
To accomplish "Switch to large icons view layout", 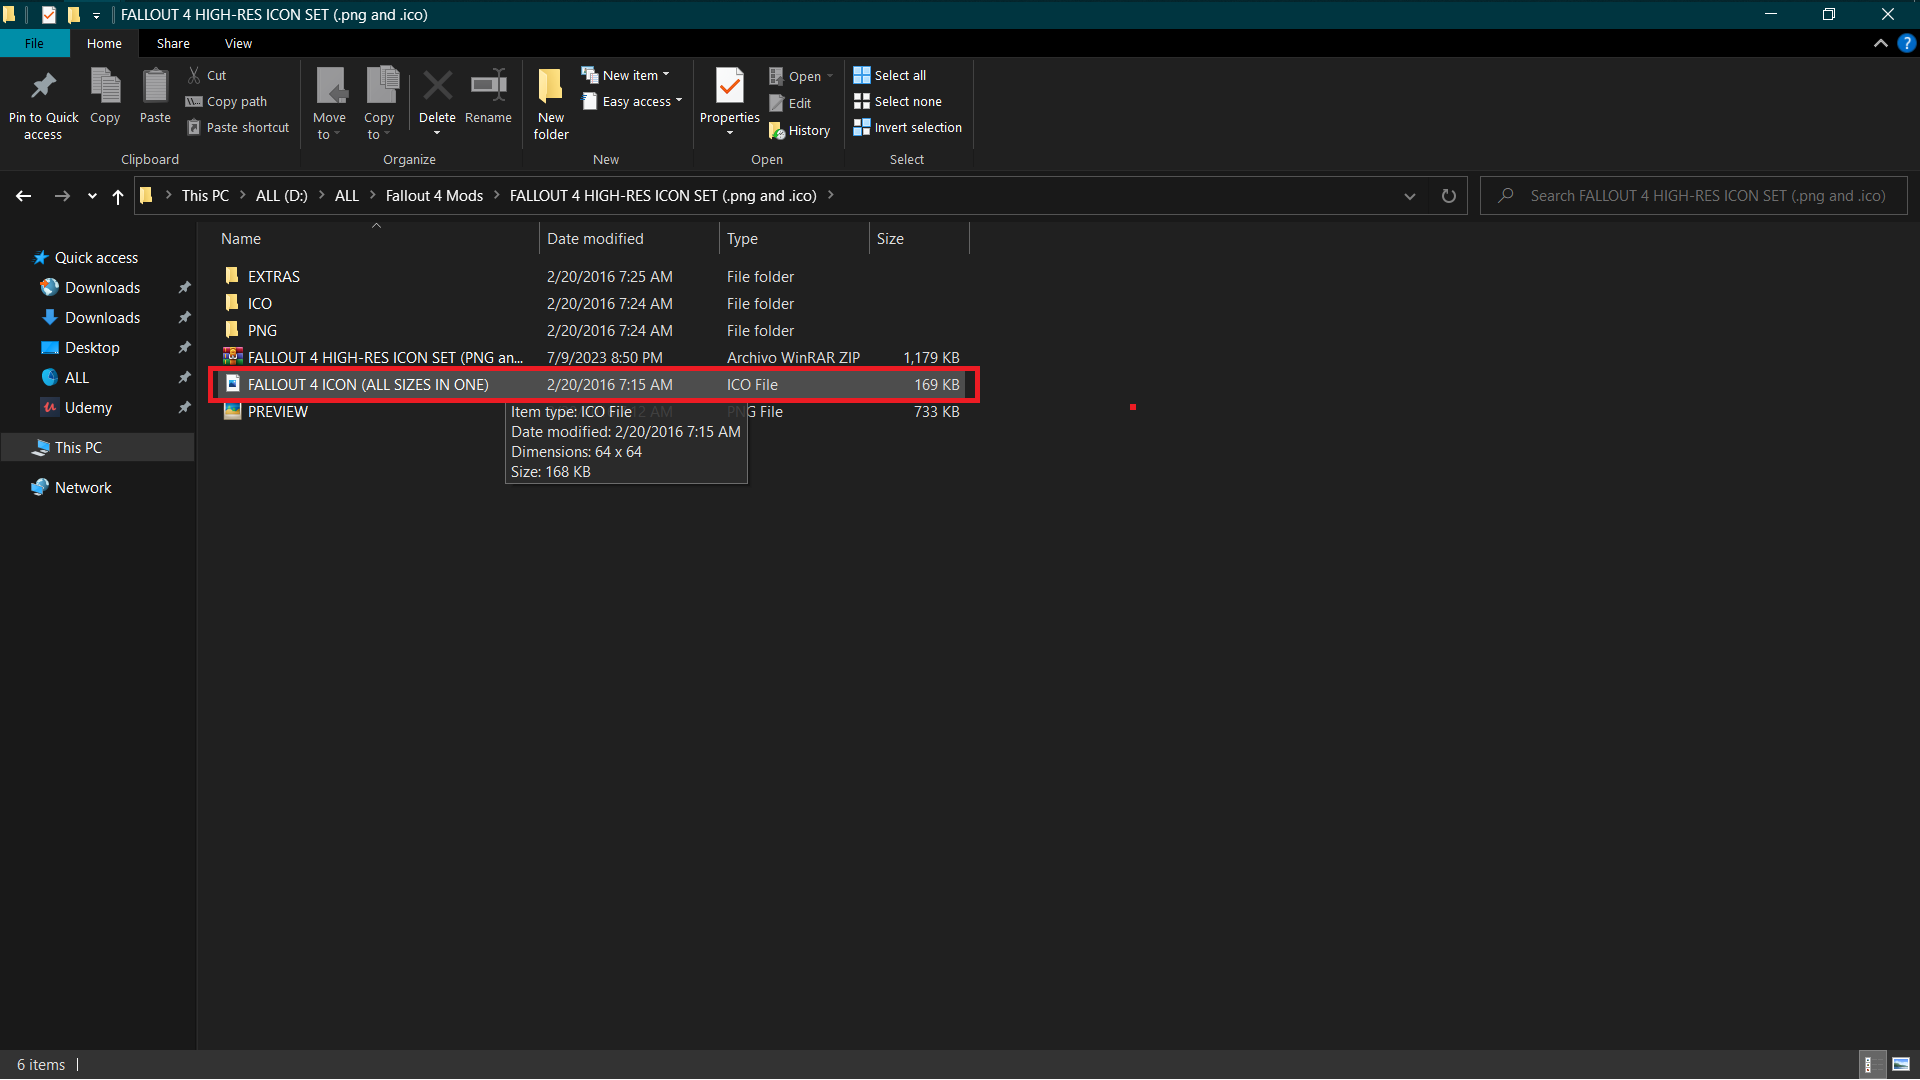I will pyautogui.click(x=1901, y=1064).
